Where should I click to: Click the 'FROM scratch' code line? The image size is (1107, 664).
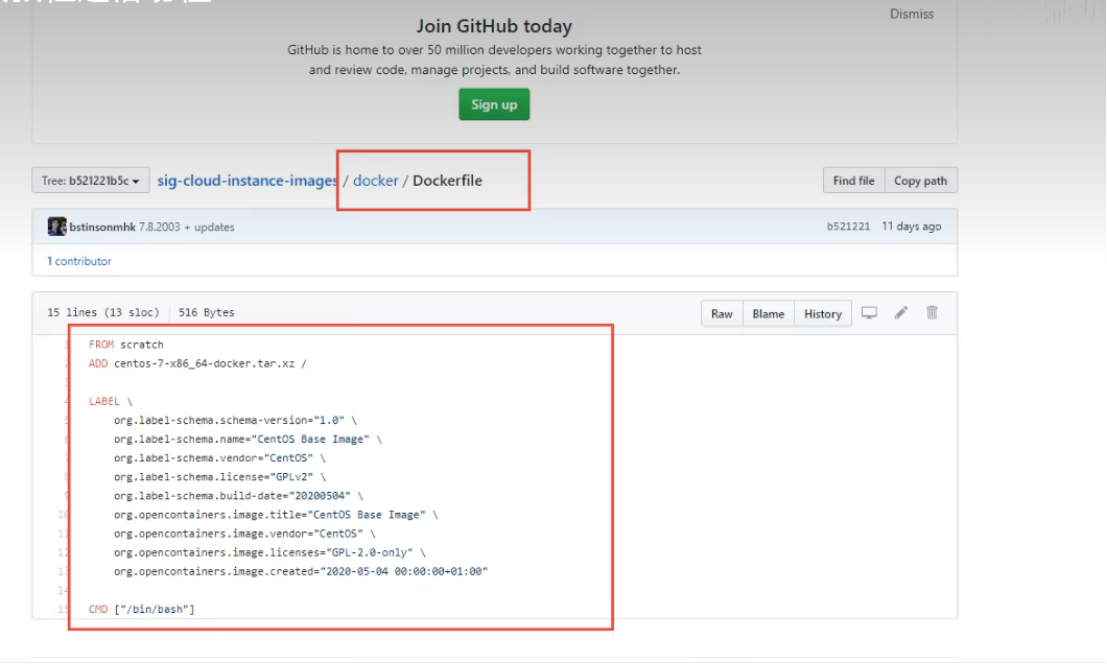click(126, 344)
